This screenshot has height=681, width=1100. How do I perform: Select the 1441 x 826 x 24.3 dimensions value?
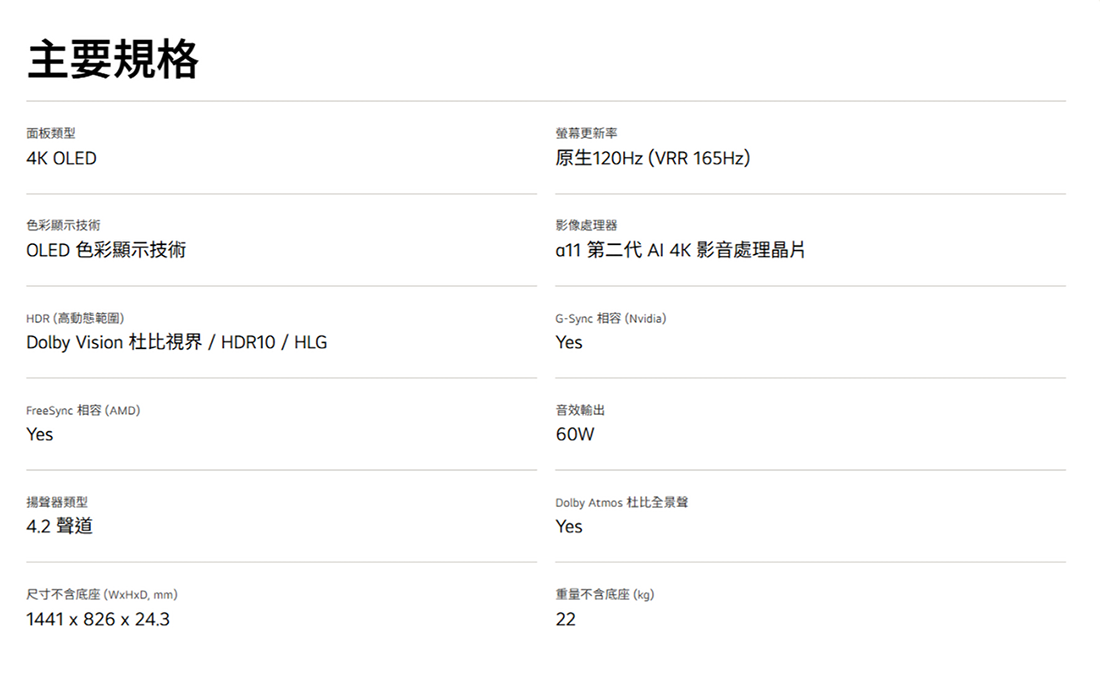[98, 619]
